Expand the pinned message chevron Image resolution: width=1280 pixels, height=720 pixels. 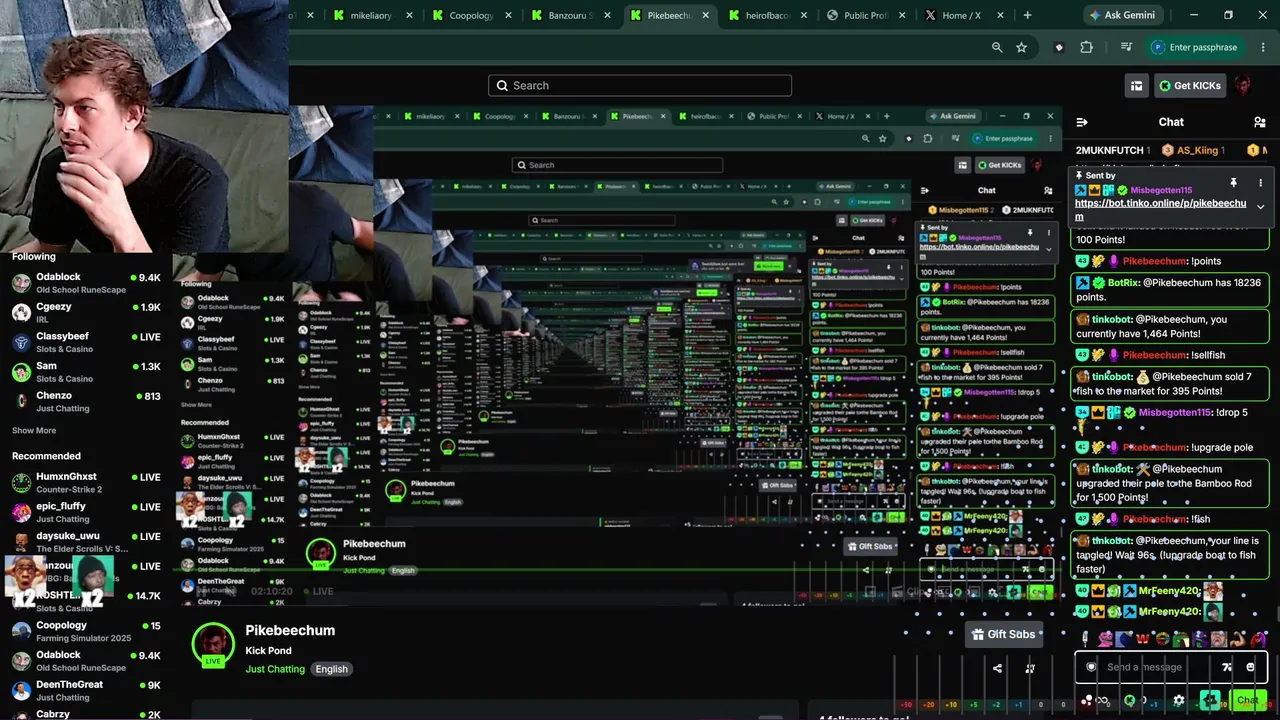pyautogui.click(x=1260, y=207)
